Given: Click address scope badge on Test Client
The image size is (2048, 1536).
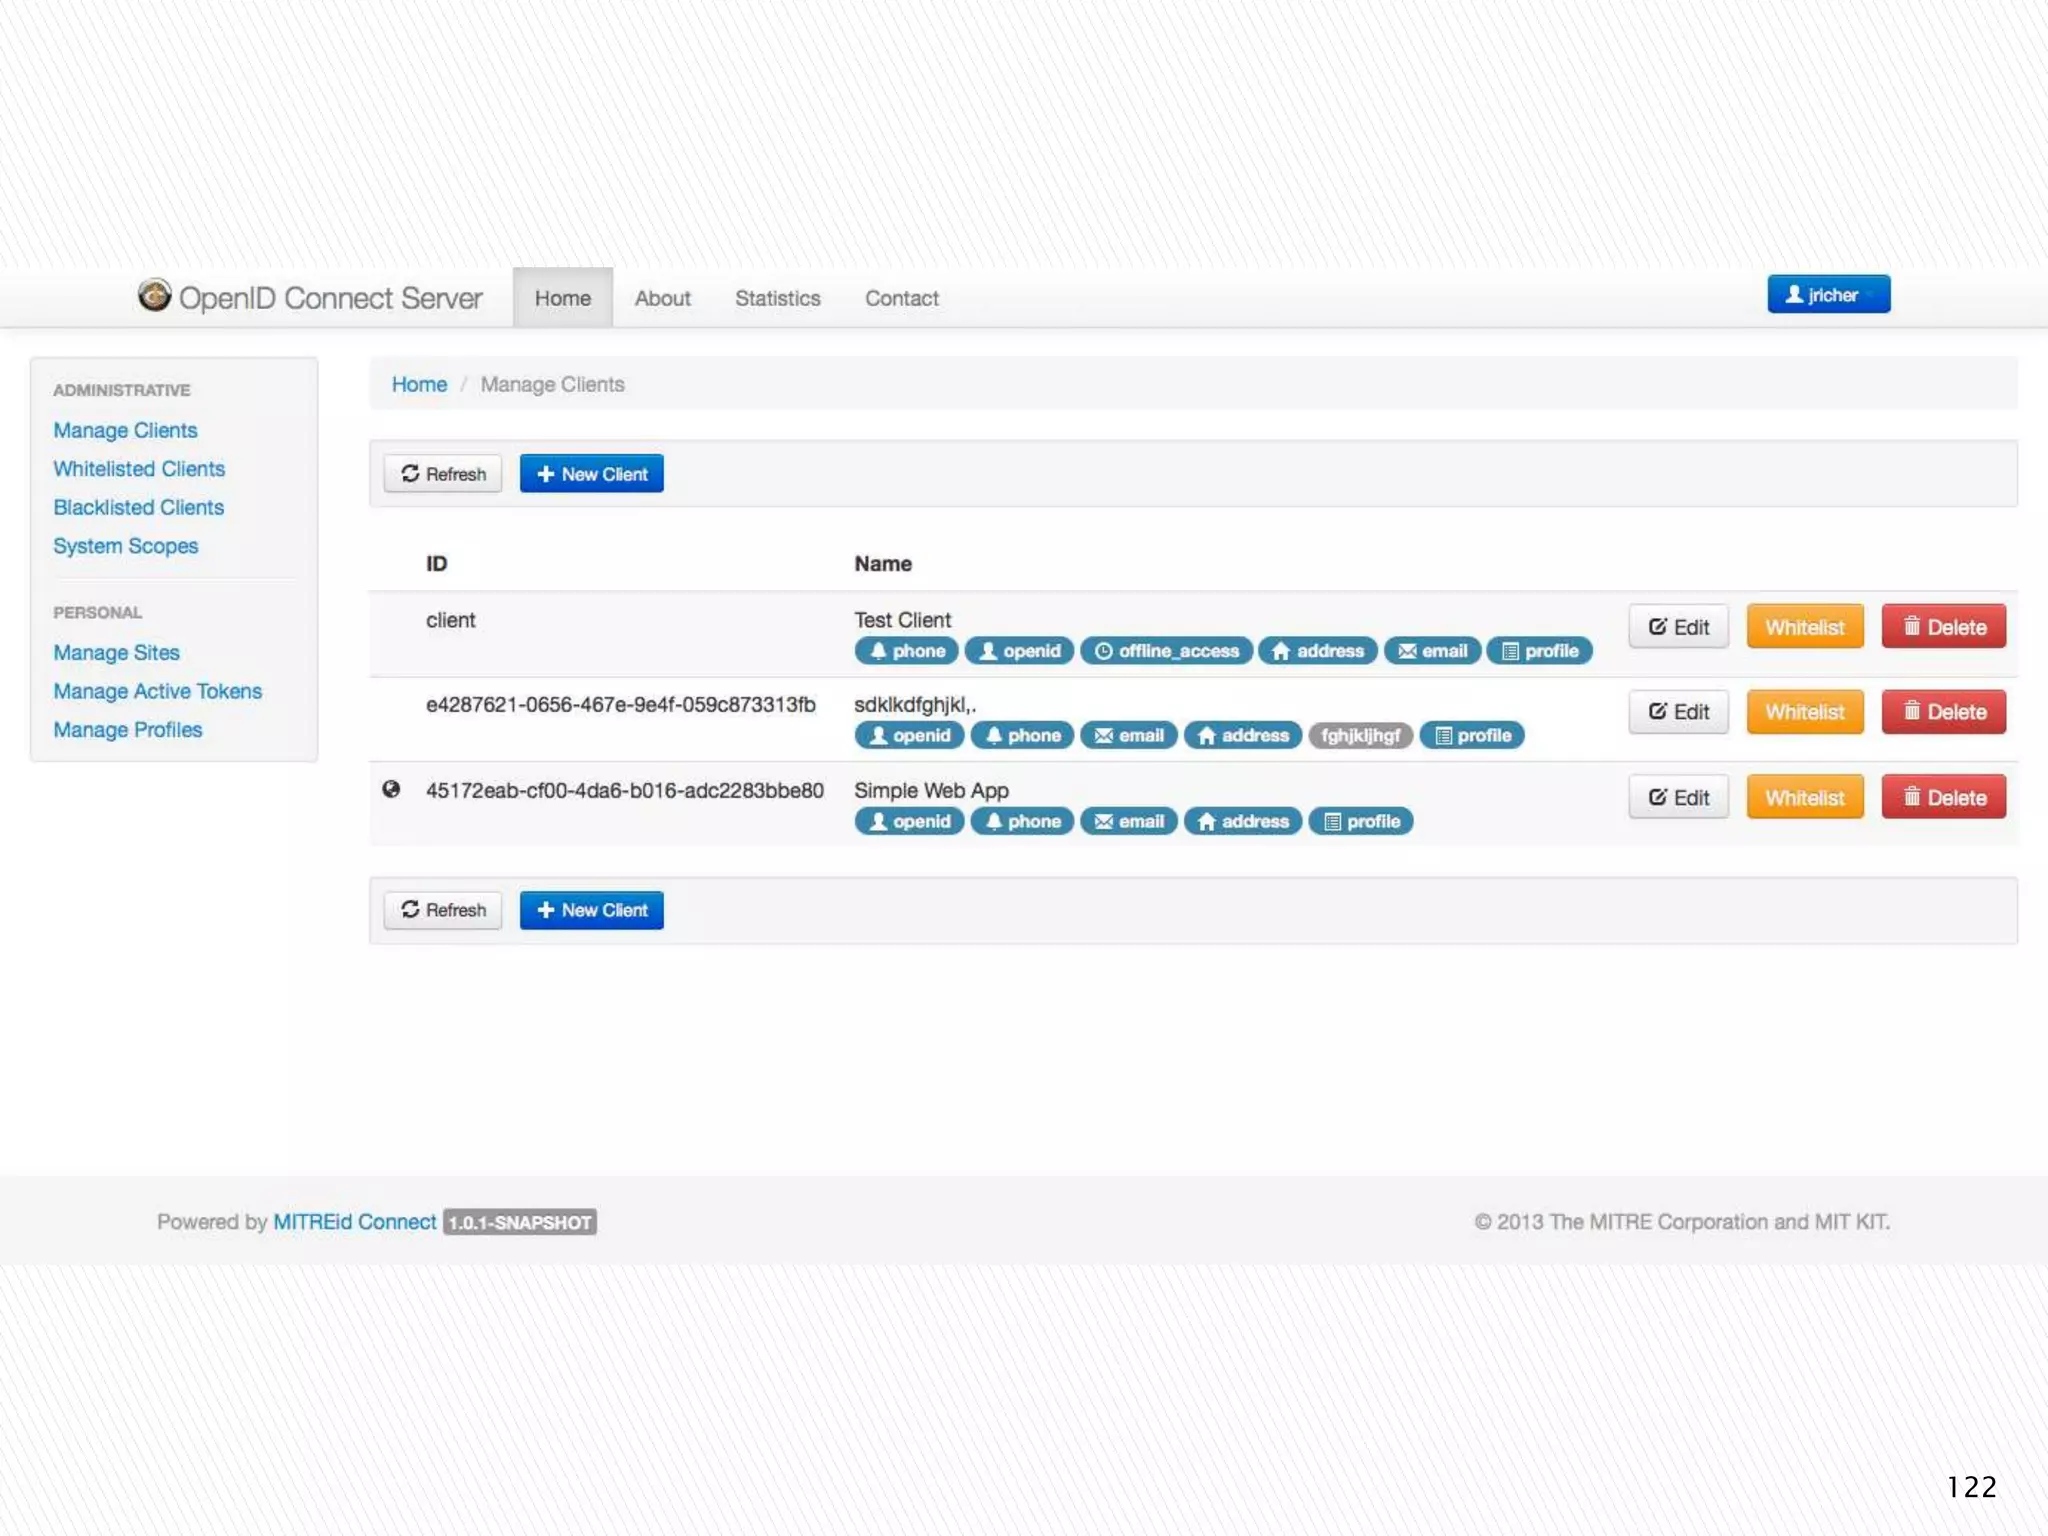Looking at the screenshot, I should [1317, 651].
